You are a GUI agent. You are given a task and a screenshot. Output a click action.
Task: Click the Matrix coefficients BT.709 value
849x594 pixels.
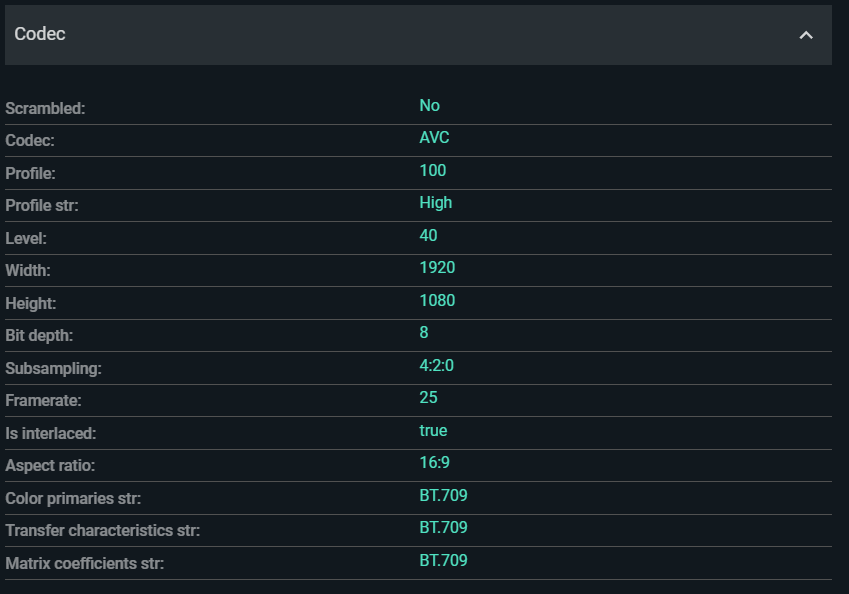point(443,561)
